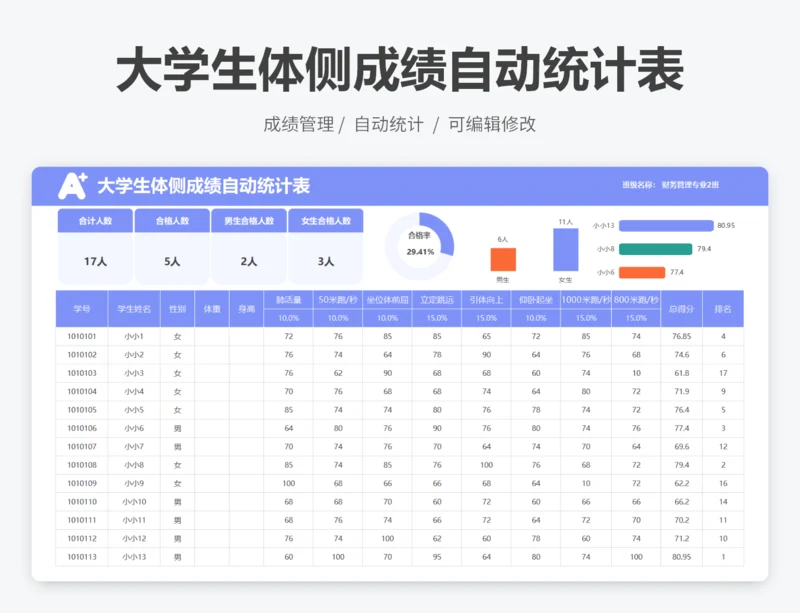Select the 合计人数 card header
This screenshot has height=613, width=800.
(x=95, y=220)
